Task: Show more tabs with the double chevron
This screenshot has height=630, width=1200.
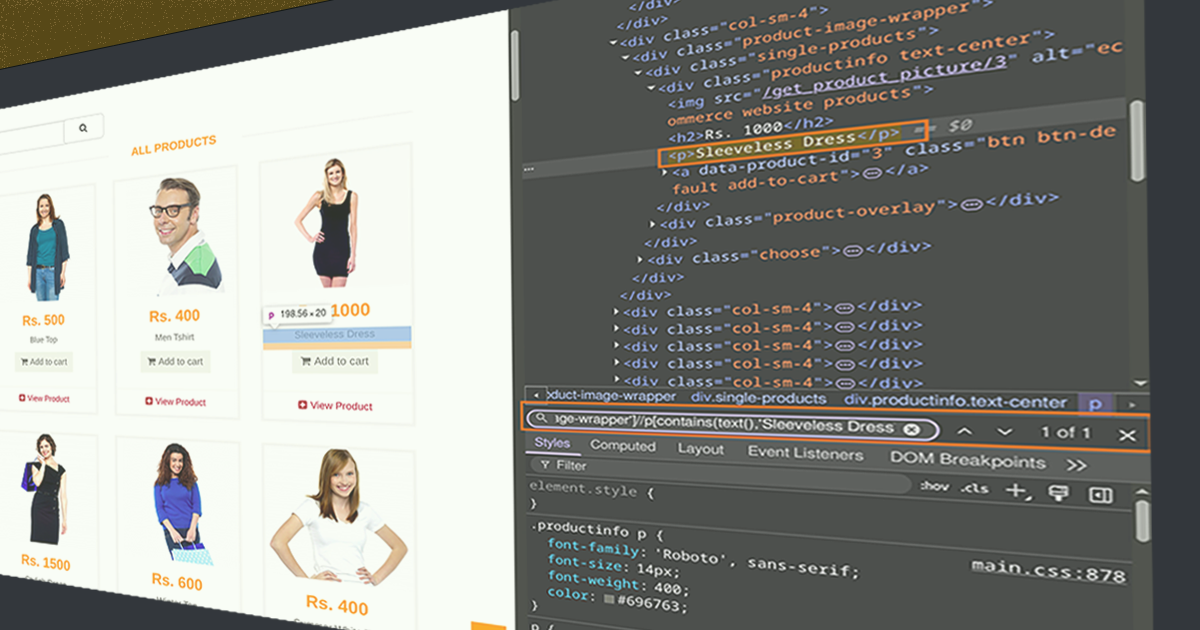Action: (1076, 465)
